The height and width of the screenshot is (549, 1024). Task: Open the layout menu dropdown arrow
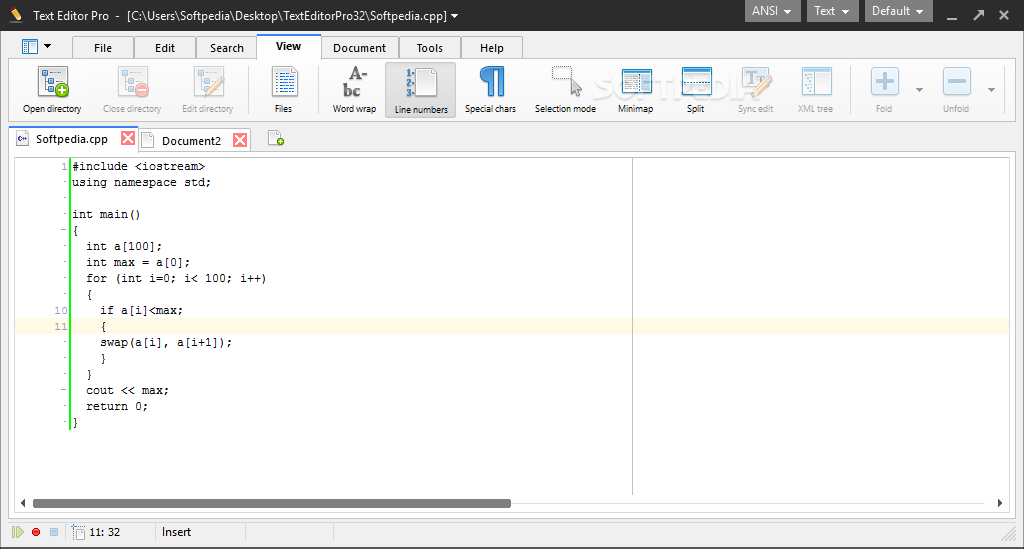coord(48,46)
